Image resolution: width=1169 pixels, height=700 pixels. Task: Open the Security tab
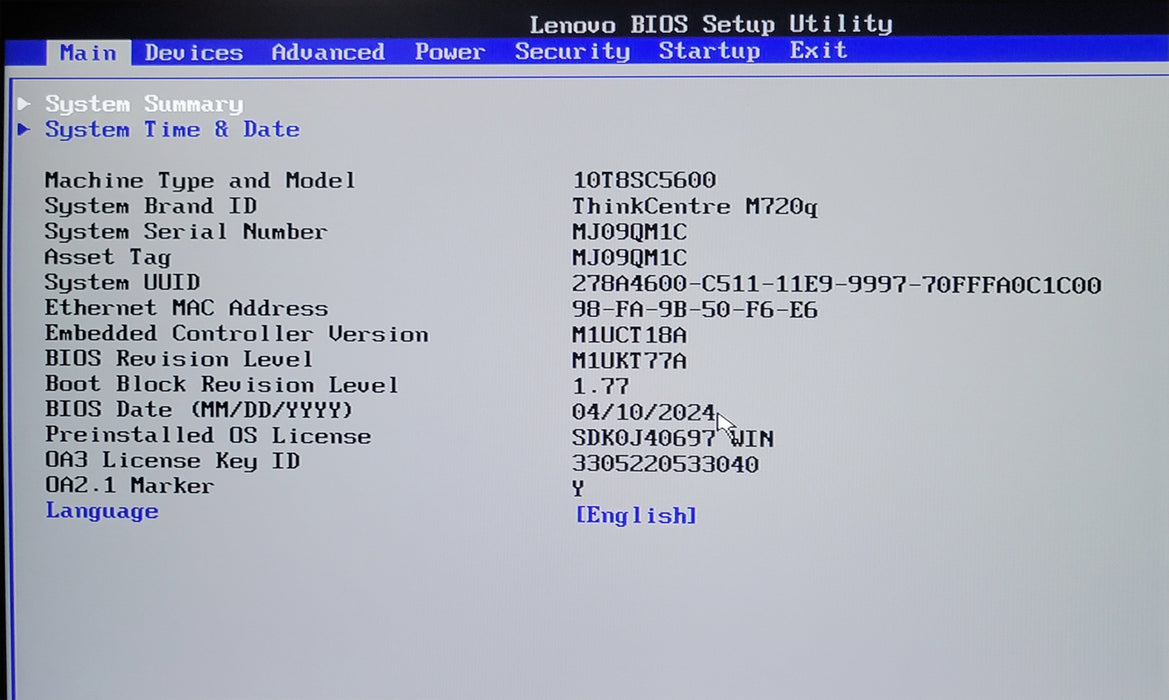[572, 51]
